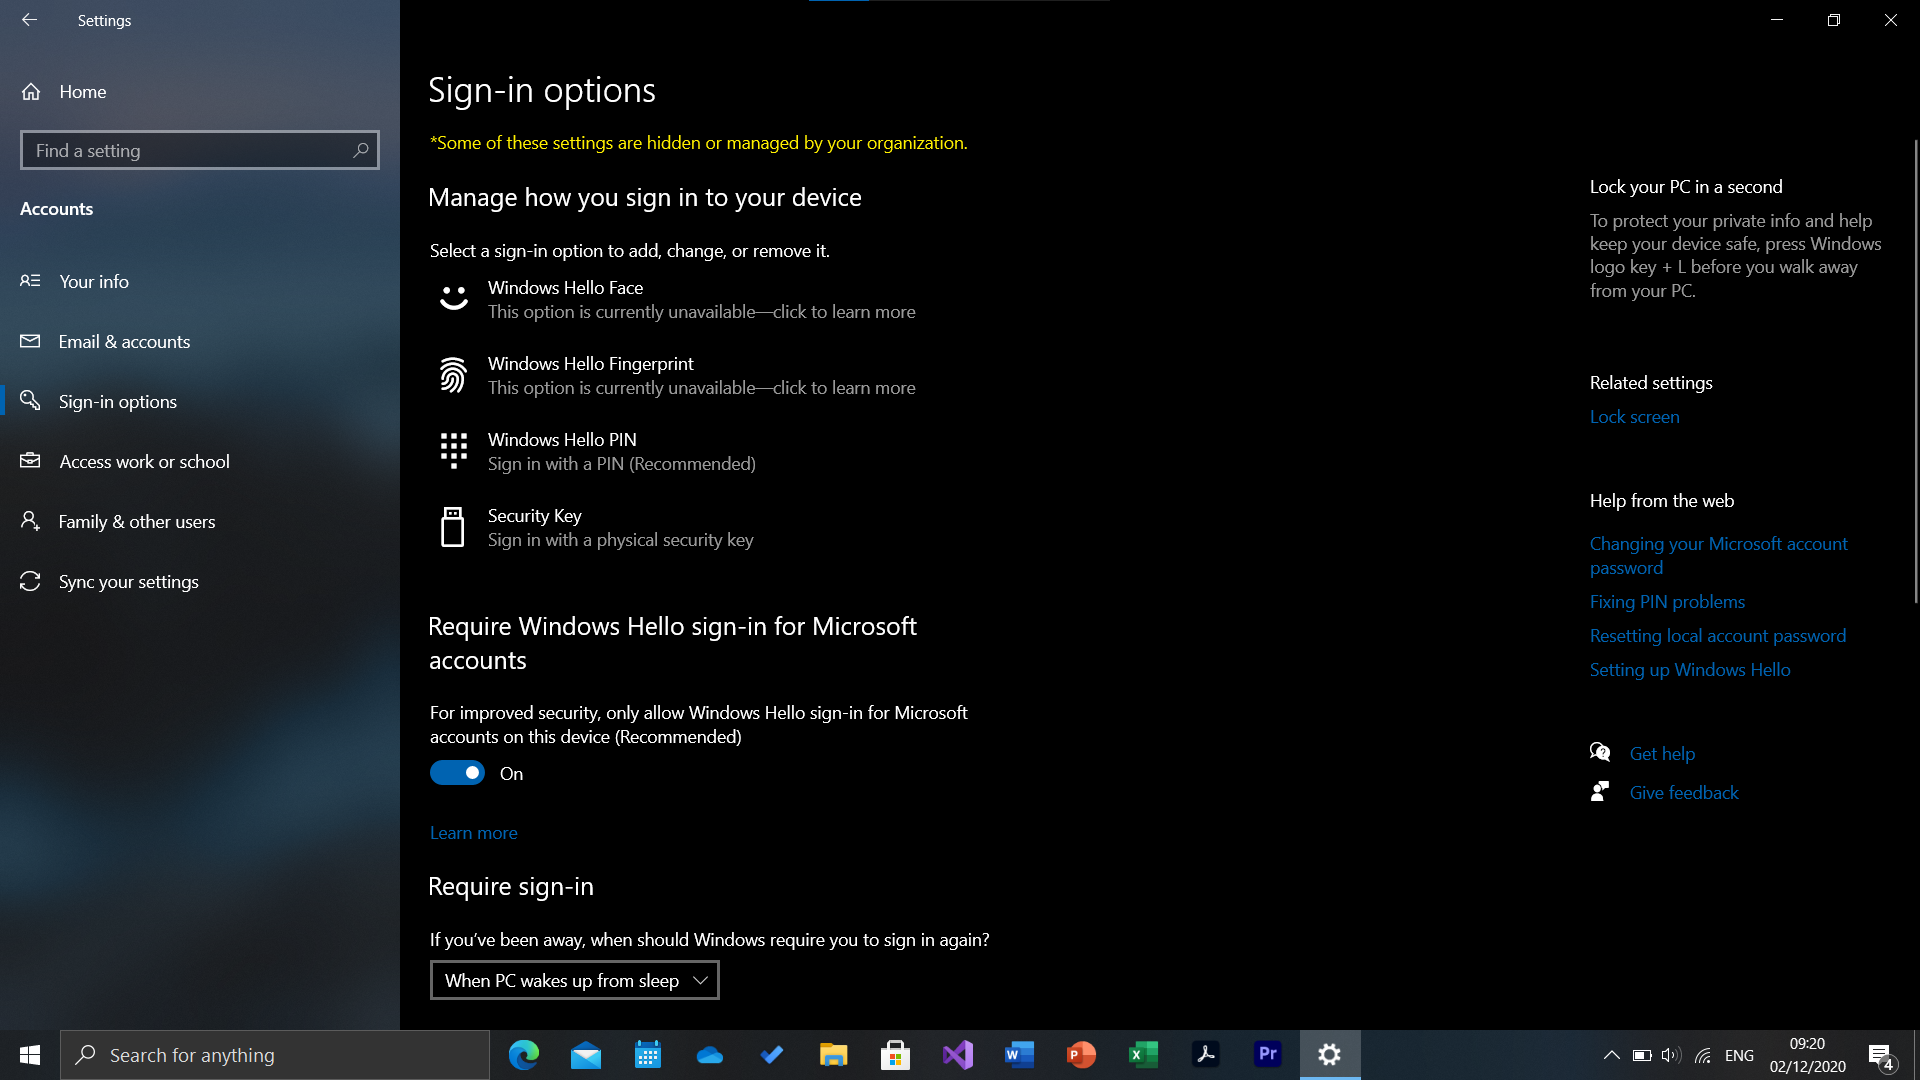Click the Give feedback person icon

click(x=1600, y=791)
